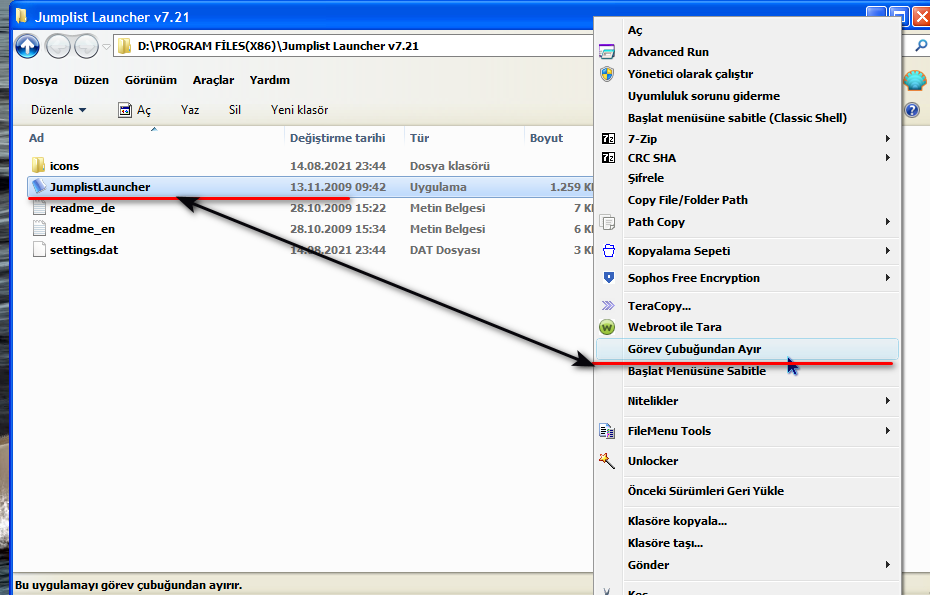Click the Yaz toolbar button
The height and width of the screenshot is (595, 930).
coord(190,110)
